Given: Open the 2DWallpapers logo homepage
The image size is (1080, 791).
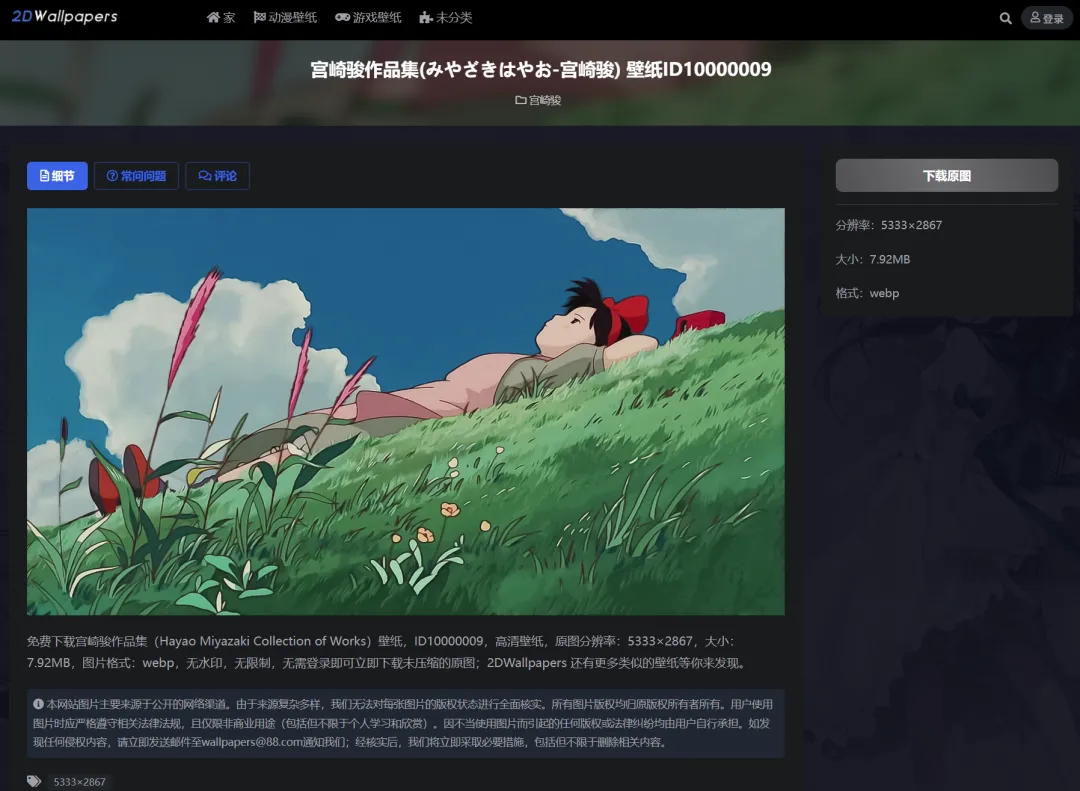Looking at the screenshot, I should pos(65,17).
